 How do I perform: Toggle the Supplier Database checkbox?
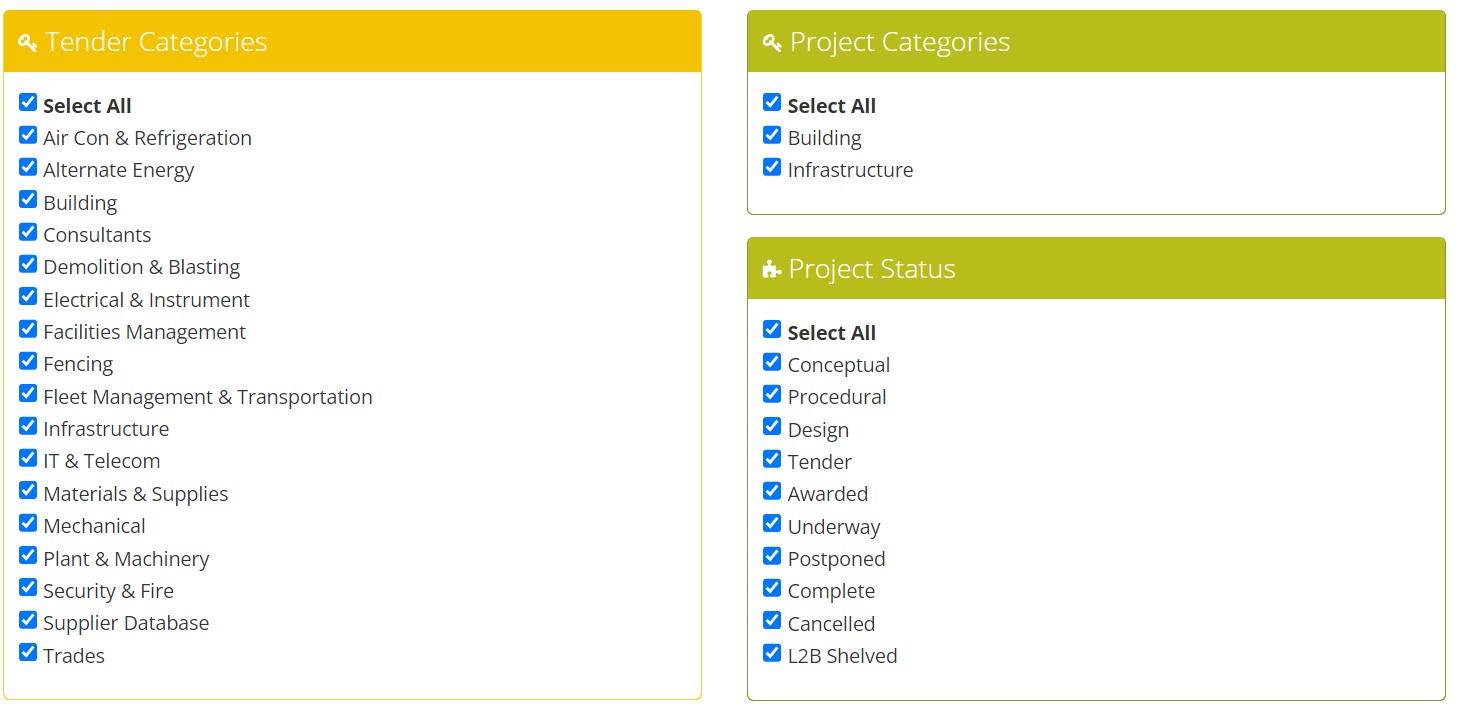point(28,620)
